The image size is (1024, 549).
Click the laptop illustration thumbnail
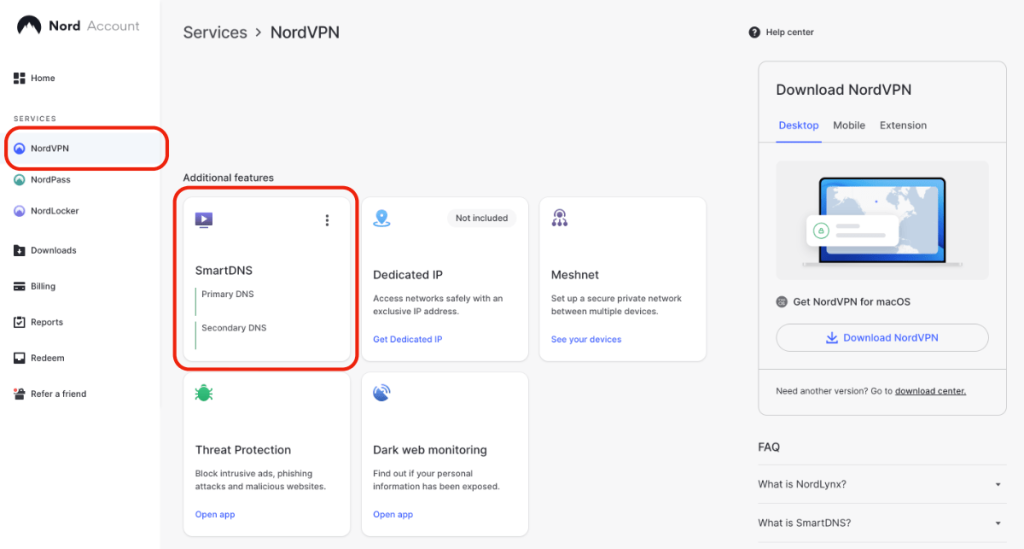[882, 220]
